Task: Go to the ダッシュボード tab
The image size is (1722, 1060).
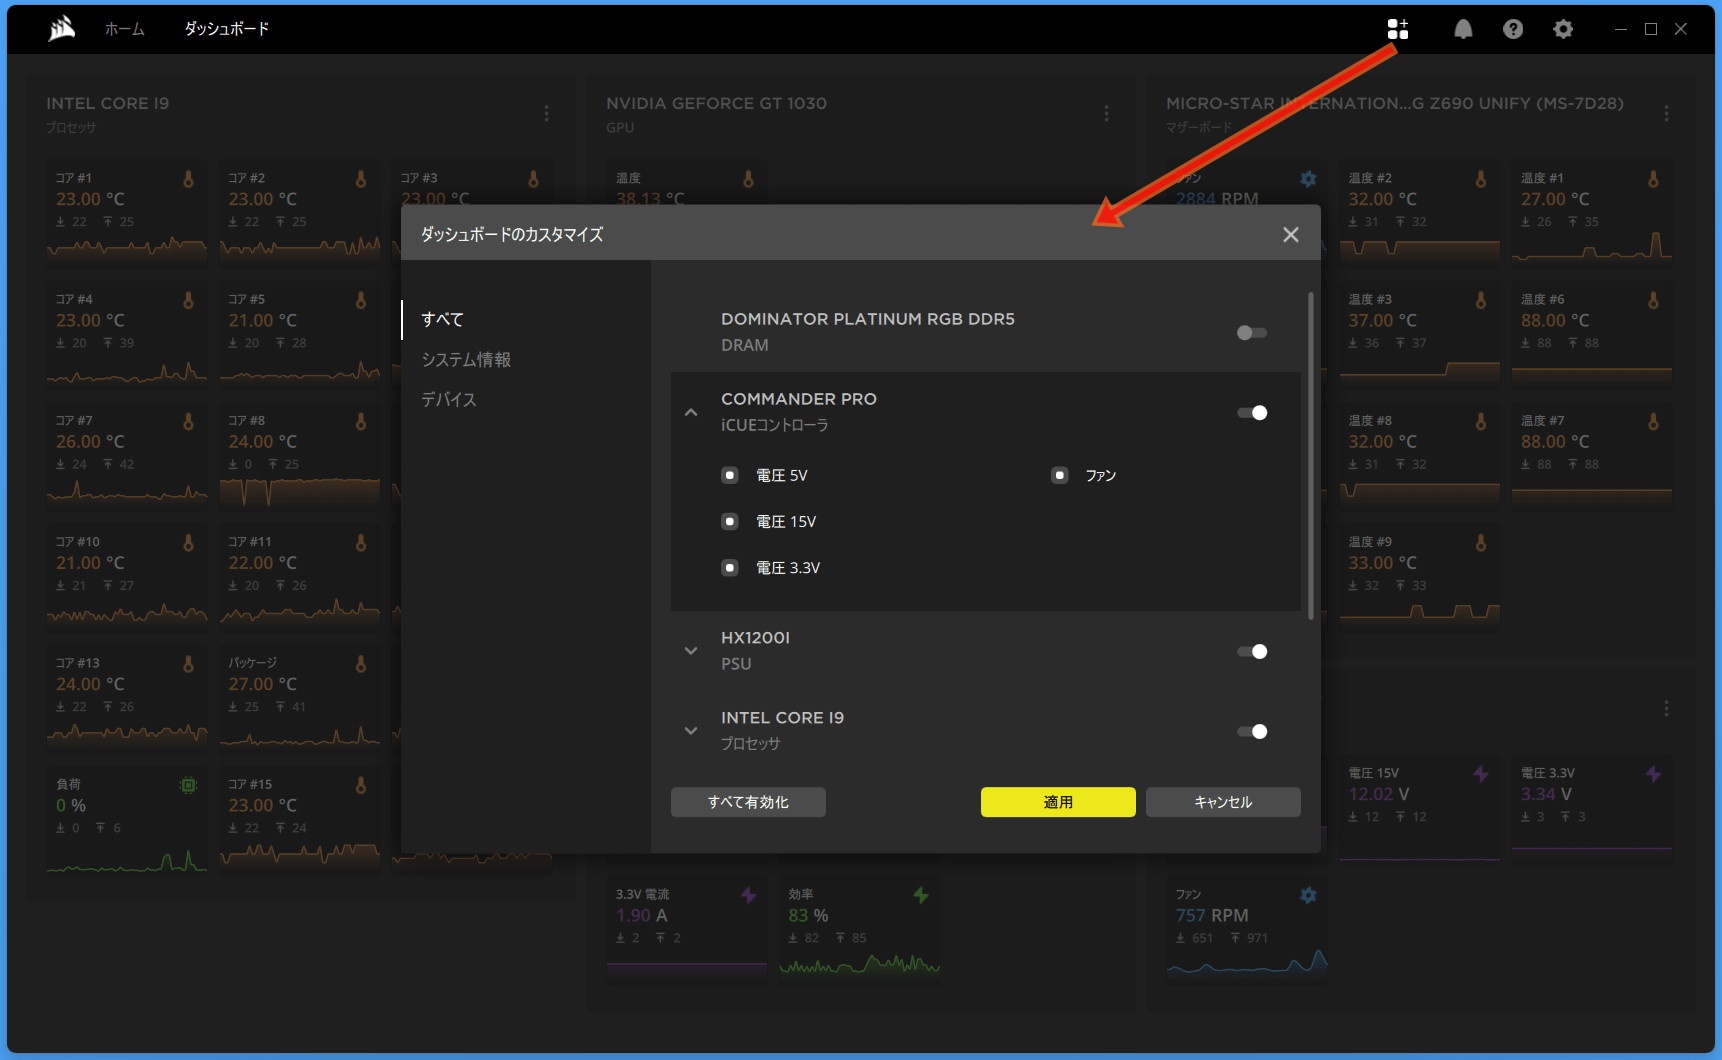Action: pyautogui.click(x=226, y=29)
